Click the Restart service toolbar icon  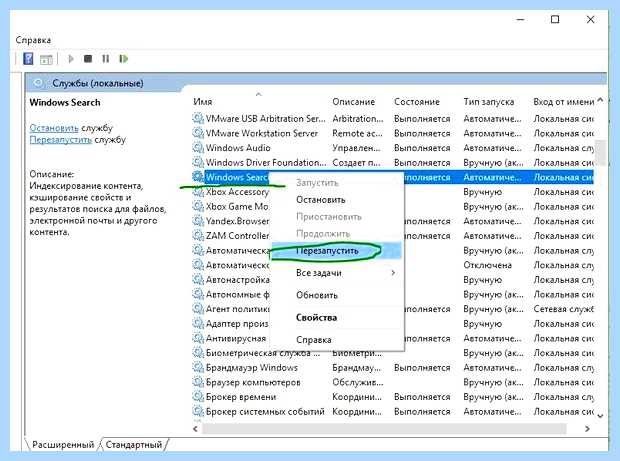[x=123, y=59]
